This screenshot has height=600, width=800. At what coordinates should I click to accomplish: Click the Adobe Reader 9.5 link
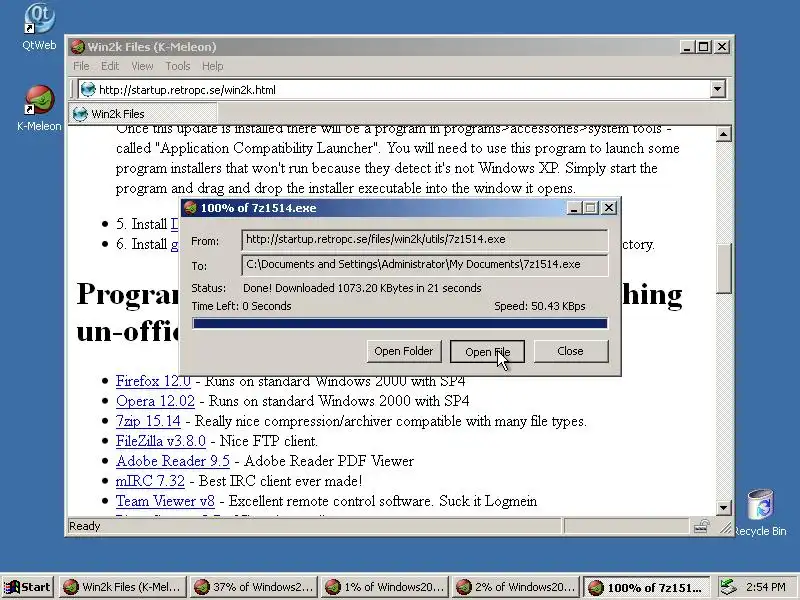point(172,461)
